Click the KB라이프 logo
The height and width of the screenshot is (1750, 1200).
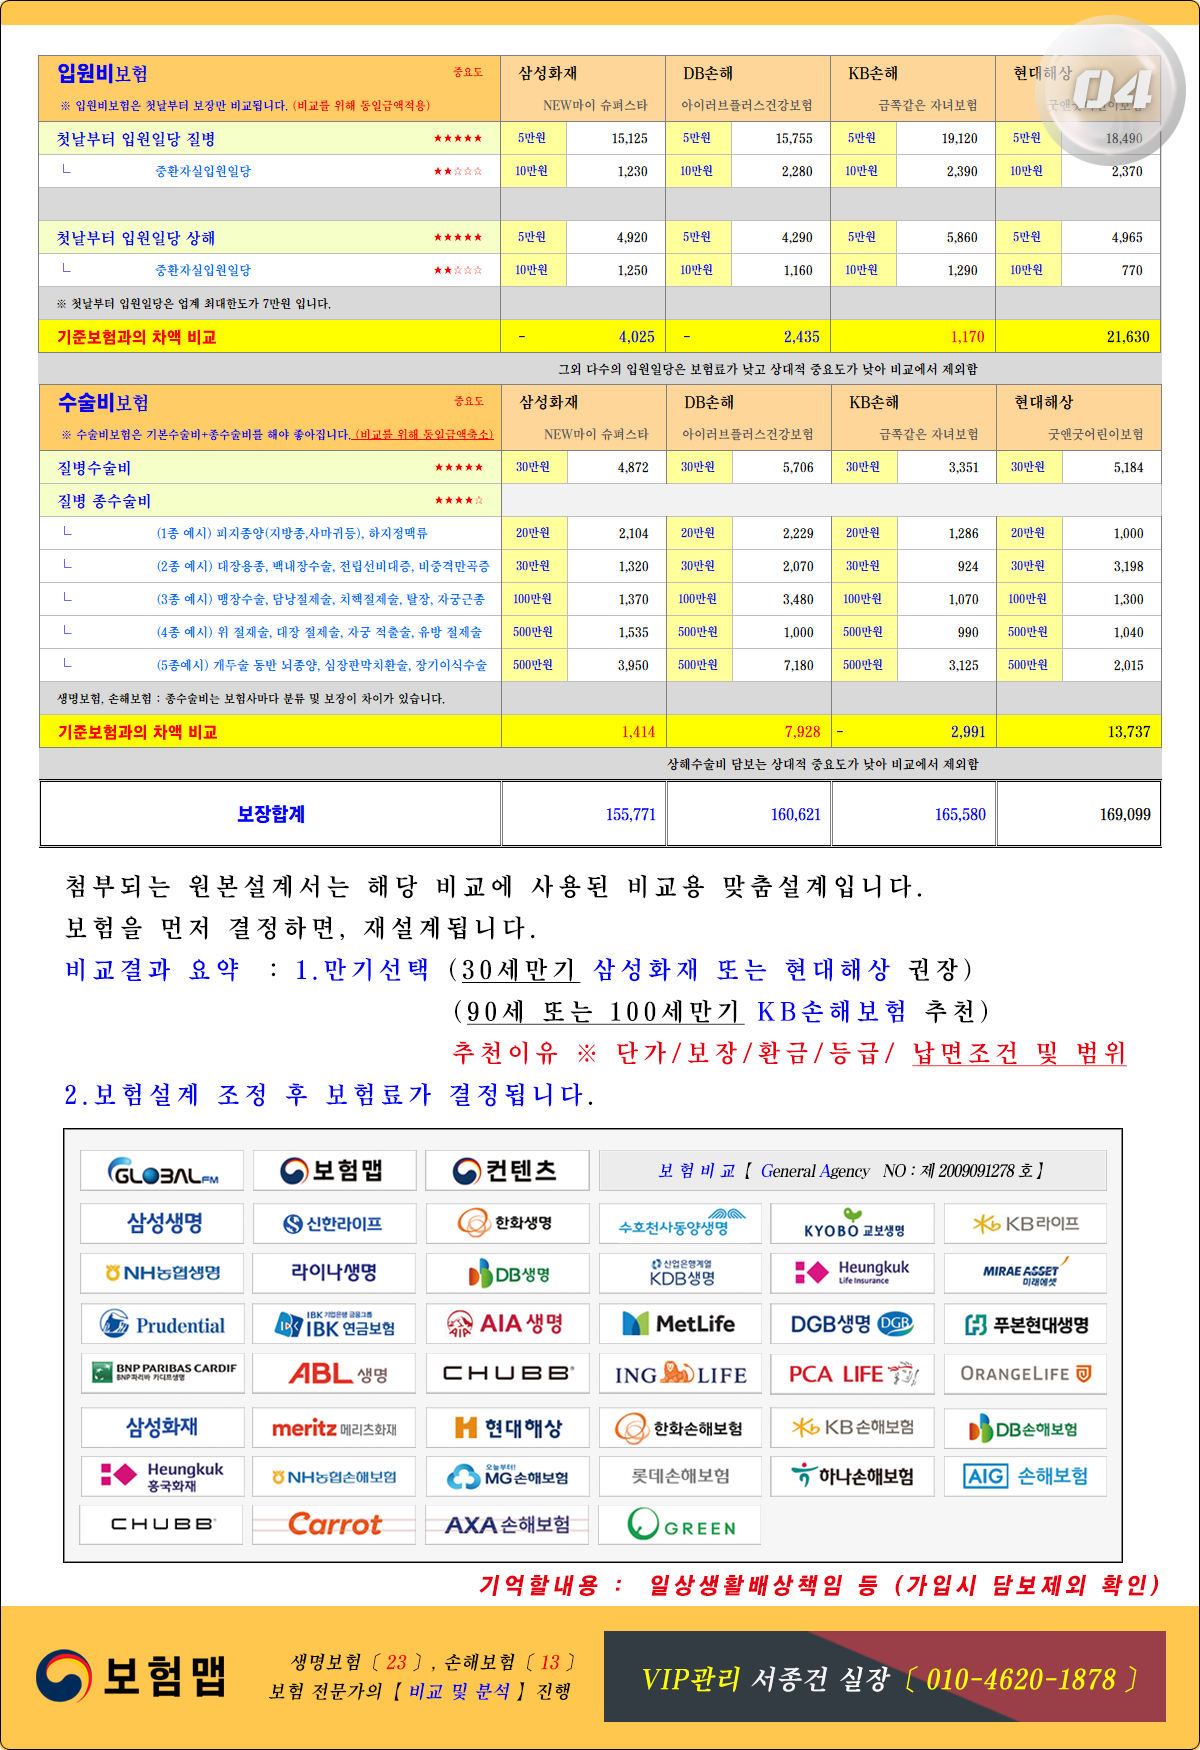[1025, 1223]
